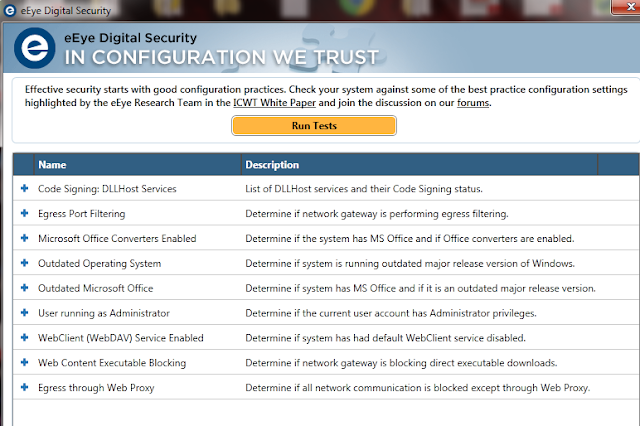Screen dimensions: 640x426
Task: Expand the Outdated Operating System test
Action: [24, 263]
